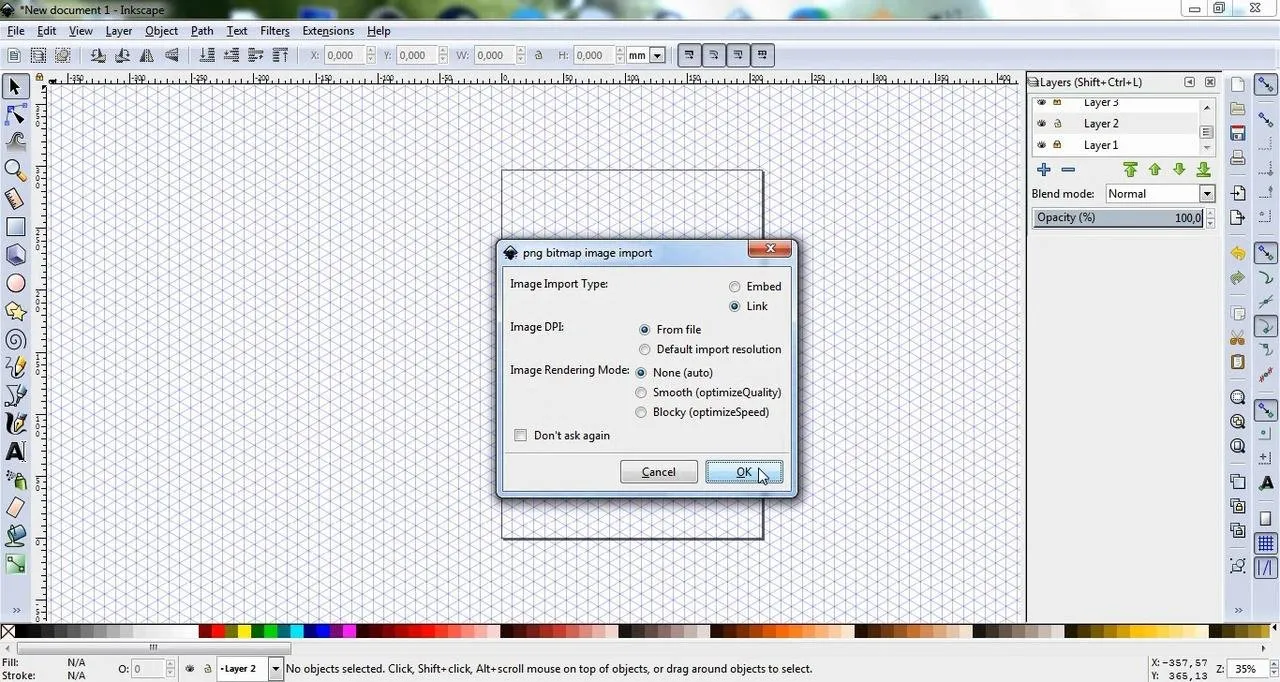Select the Pencil freehand tool
1280x682 pixels.
tap(15, 368)
